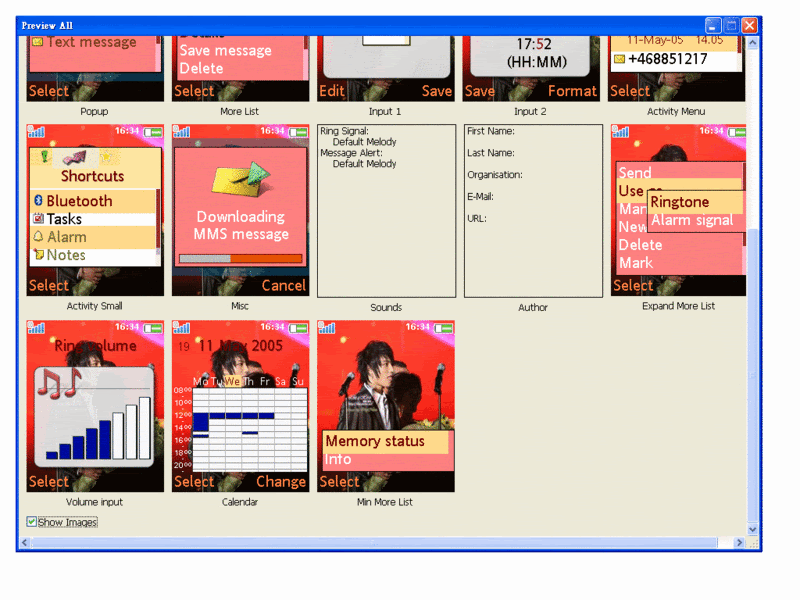Click the horizontal scrollbar left arrow
The image size is (800, 600).
[24, 542]
